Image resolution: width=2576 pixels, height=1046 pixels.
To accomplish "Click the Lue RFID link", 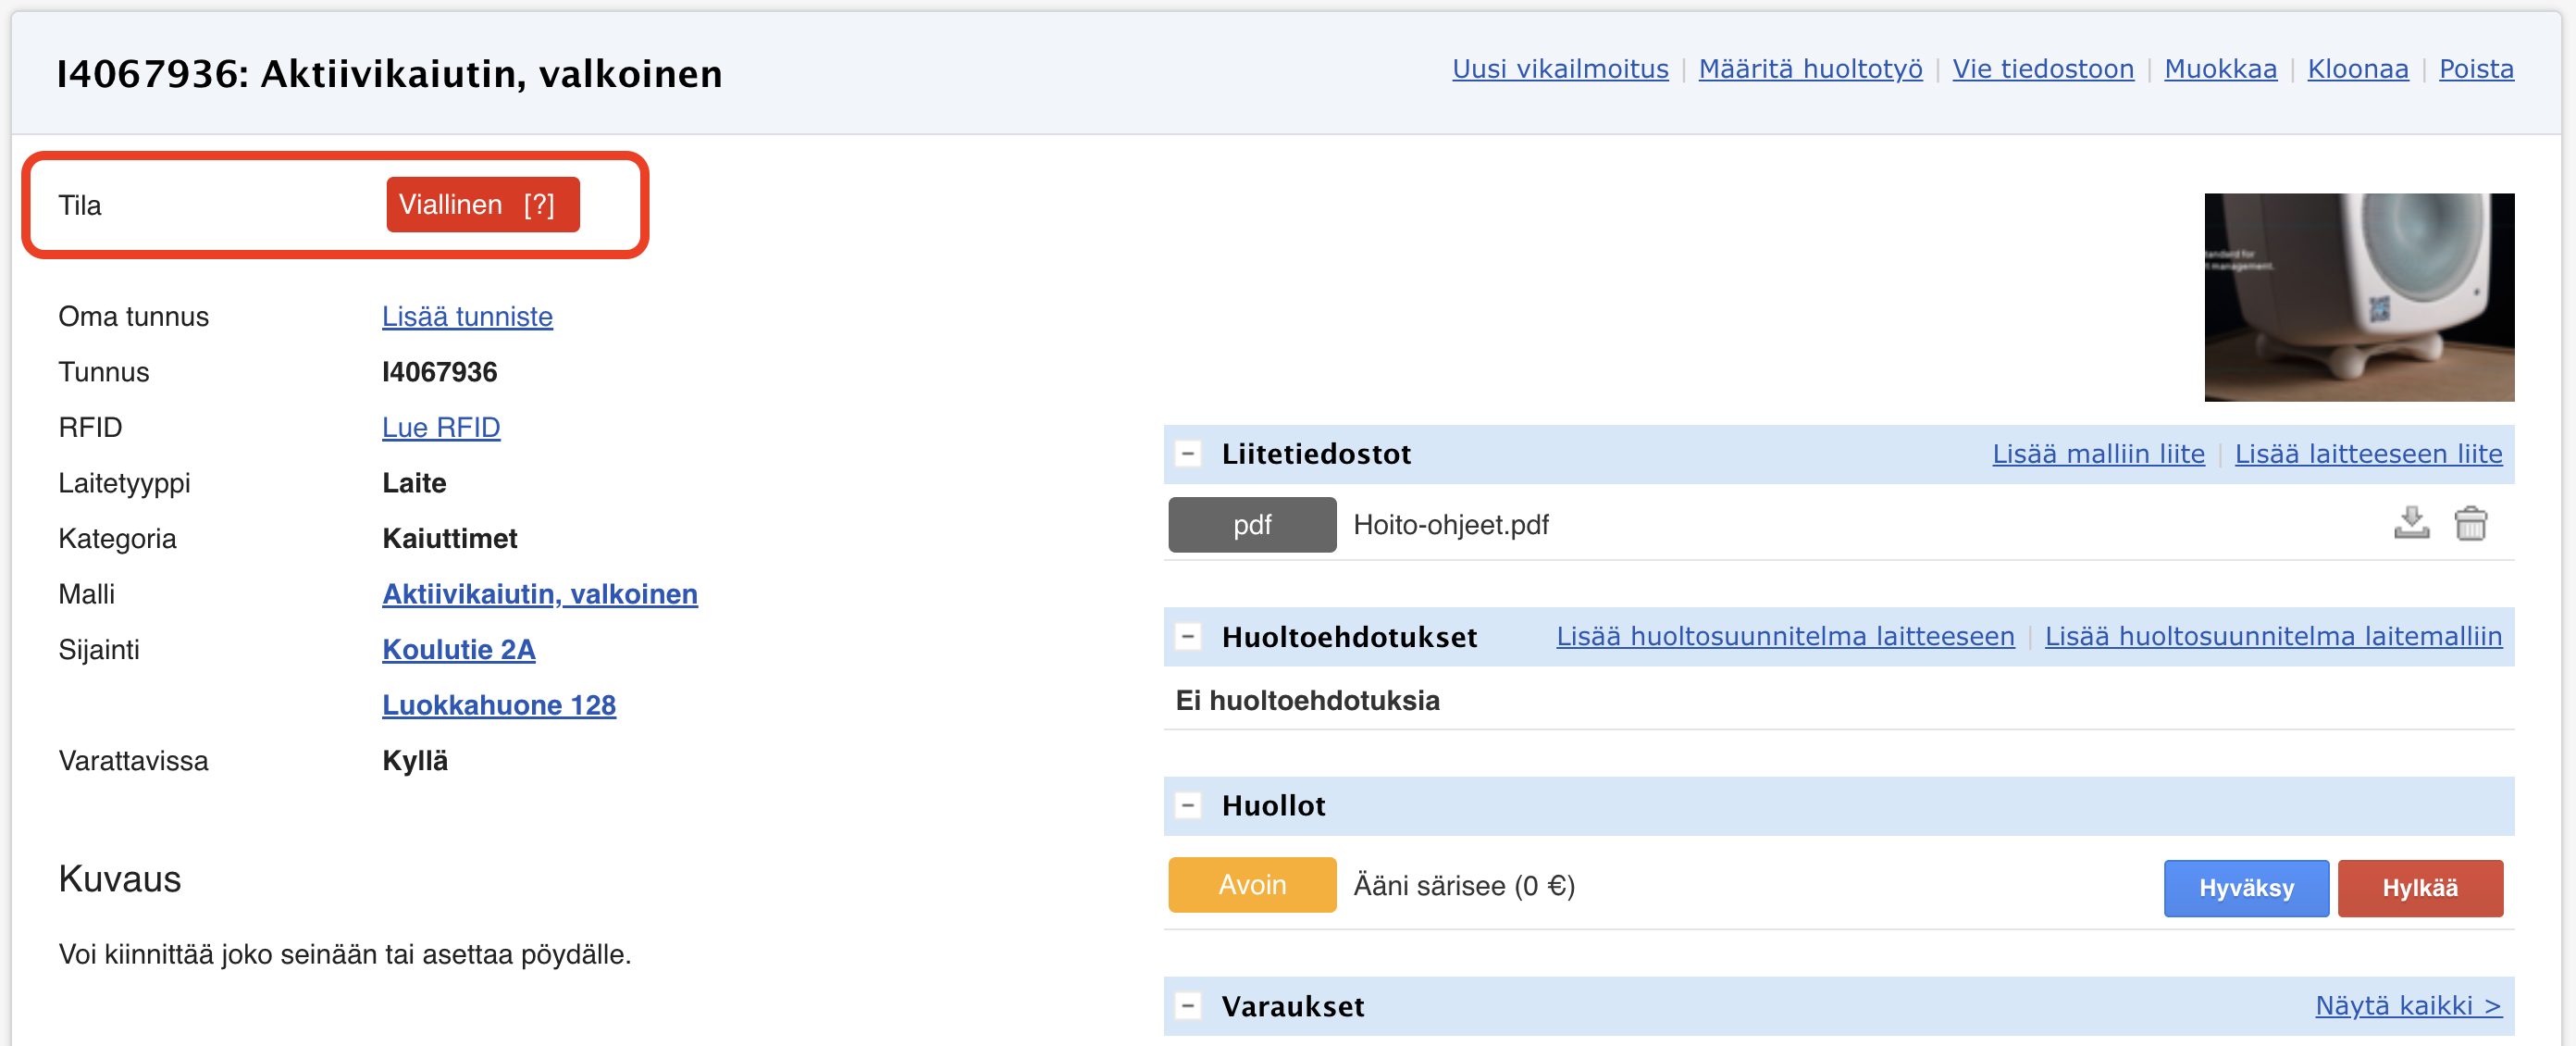I will [x=440, y=427].
